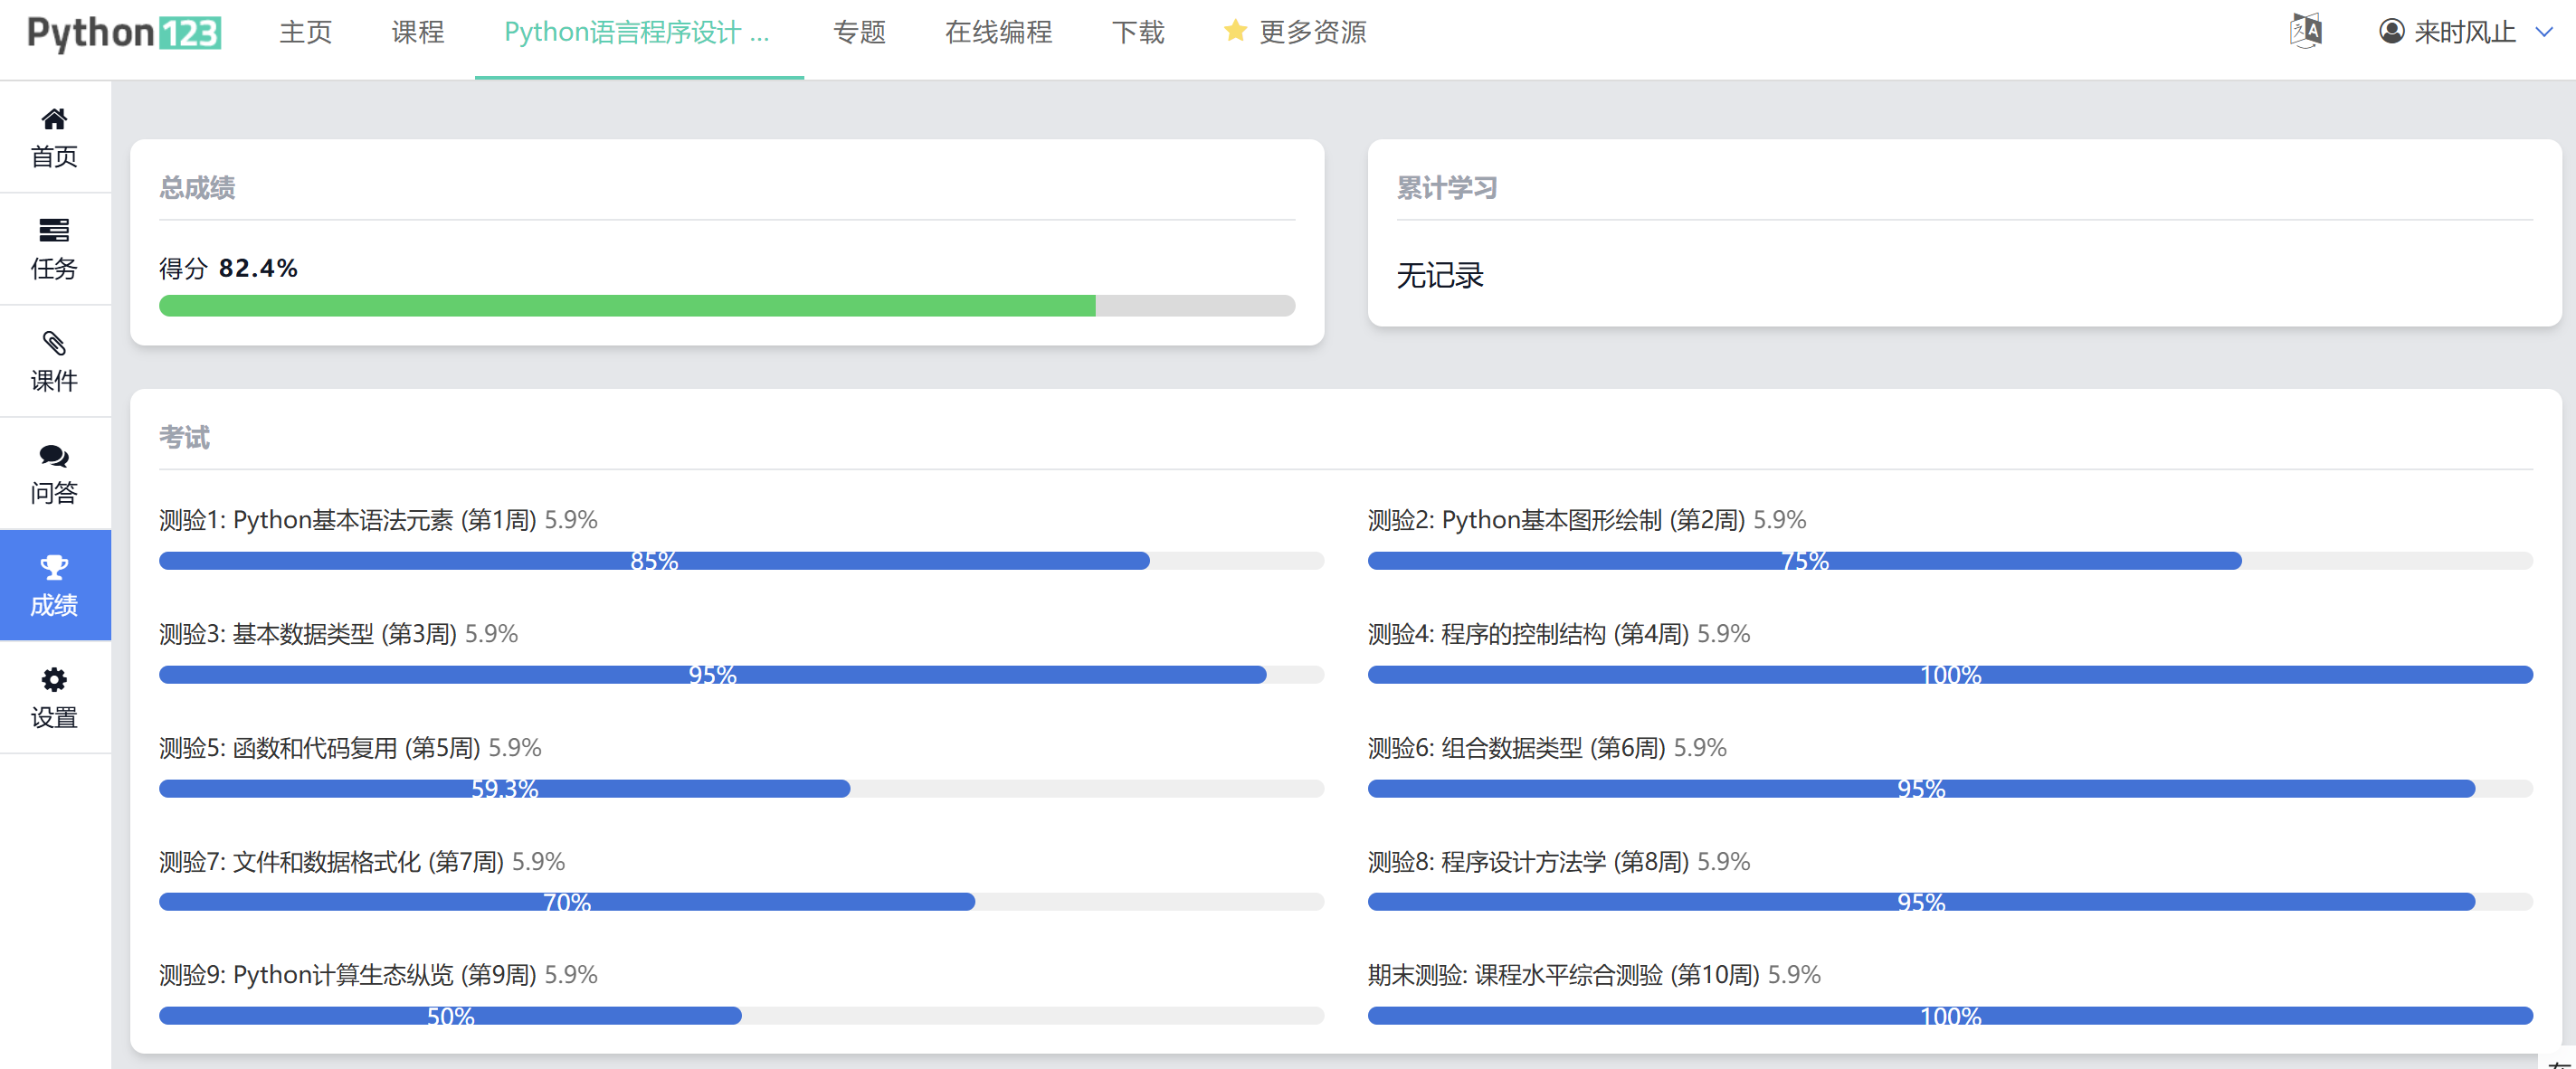
Task: Click the user avatar icon
Action: [2392, 32]
